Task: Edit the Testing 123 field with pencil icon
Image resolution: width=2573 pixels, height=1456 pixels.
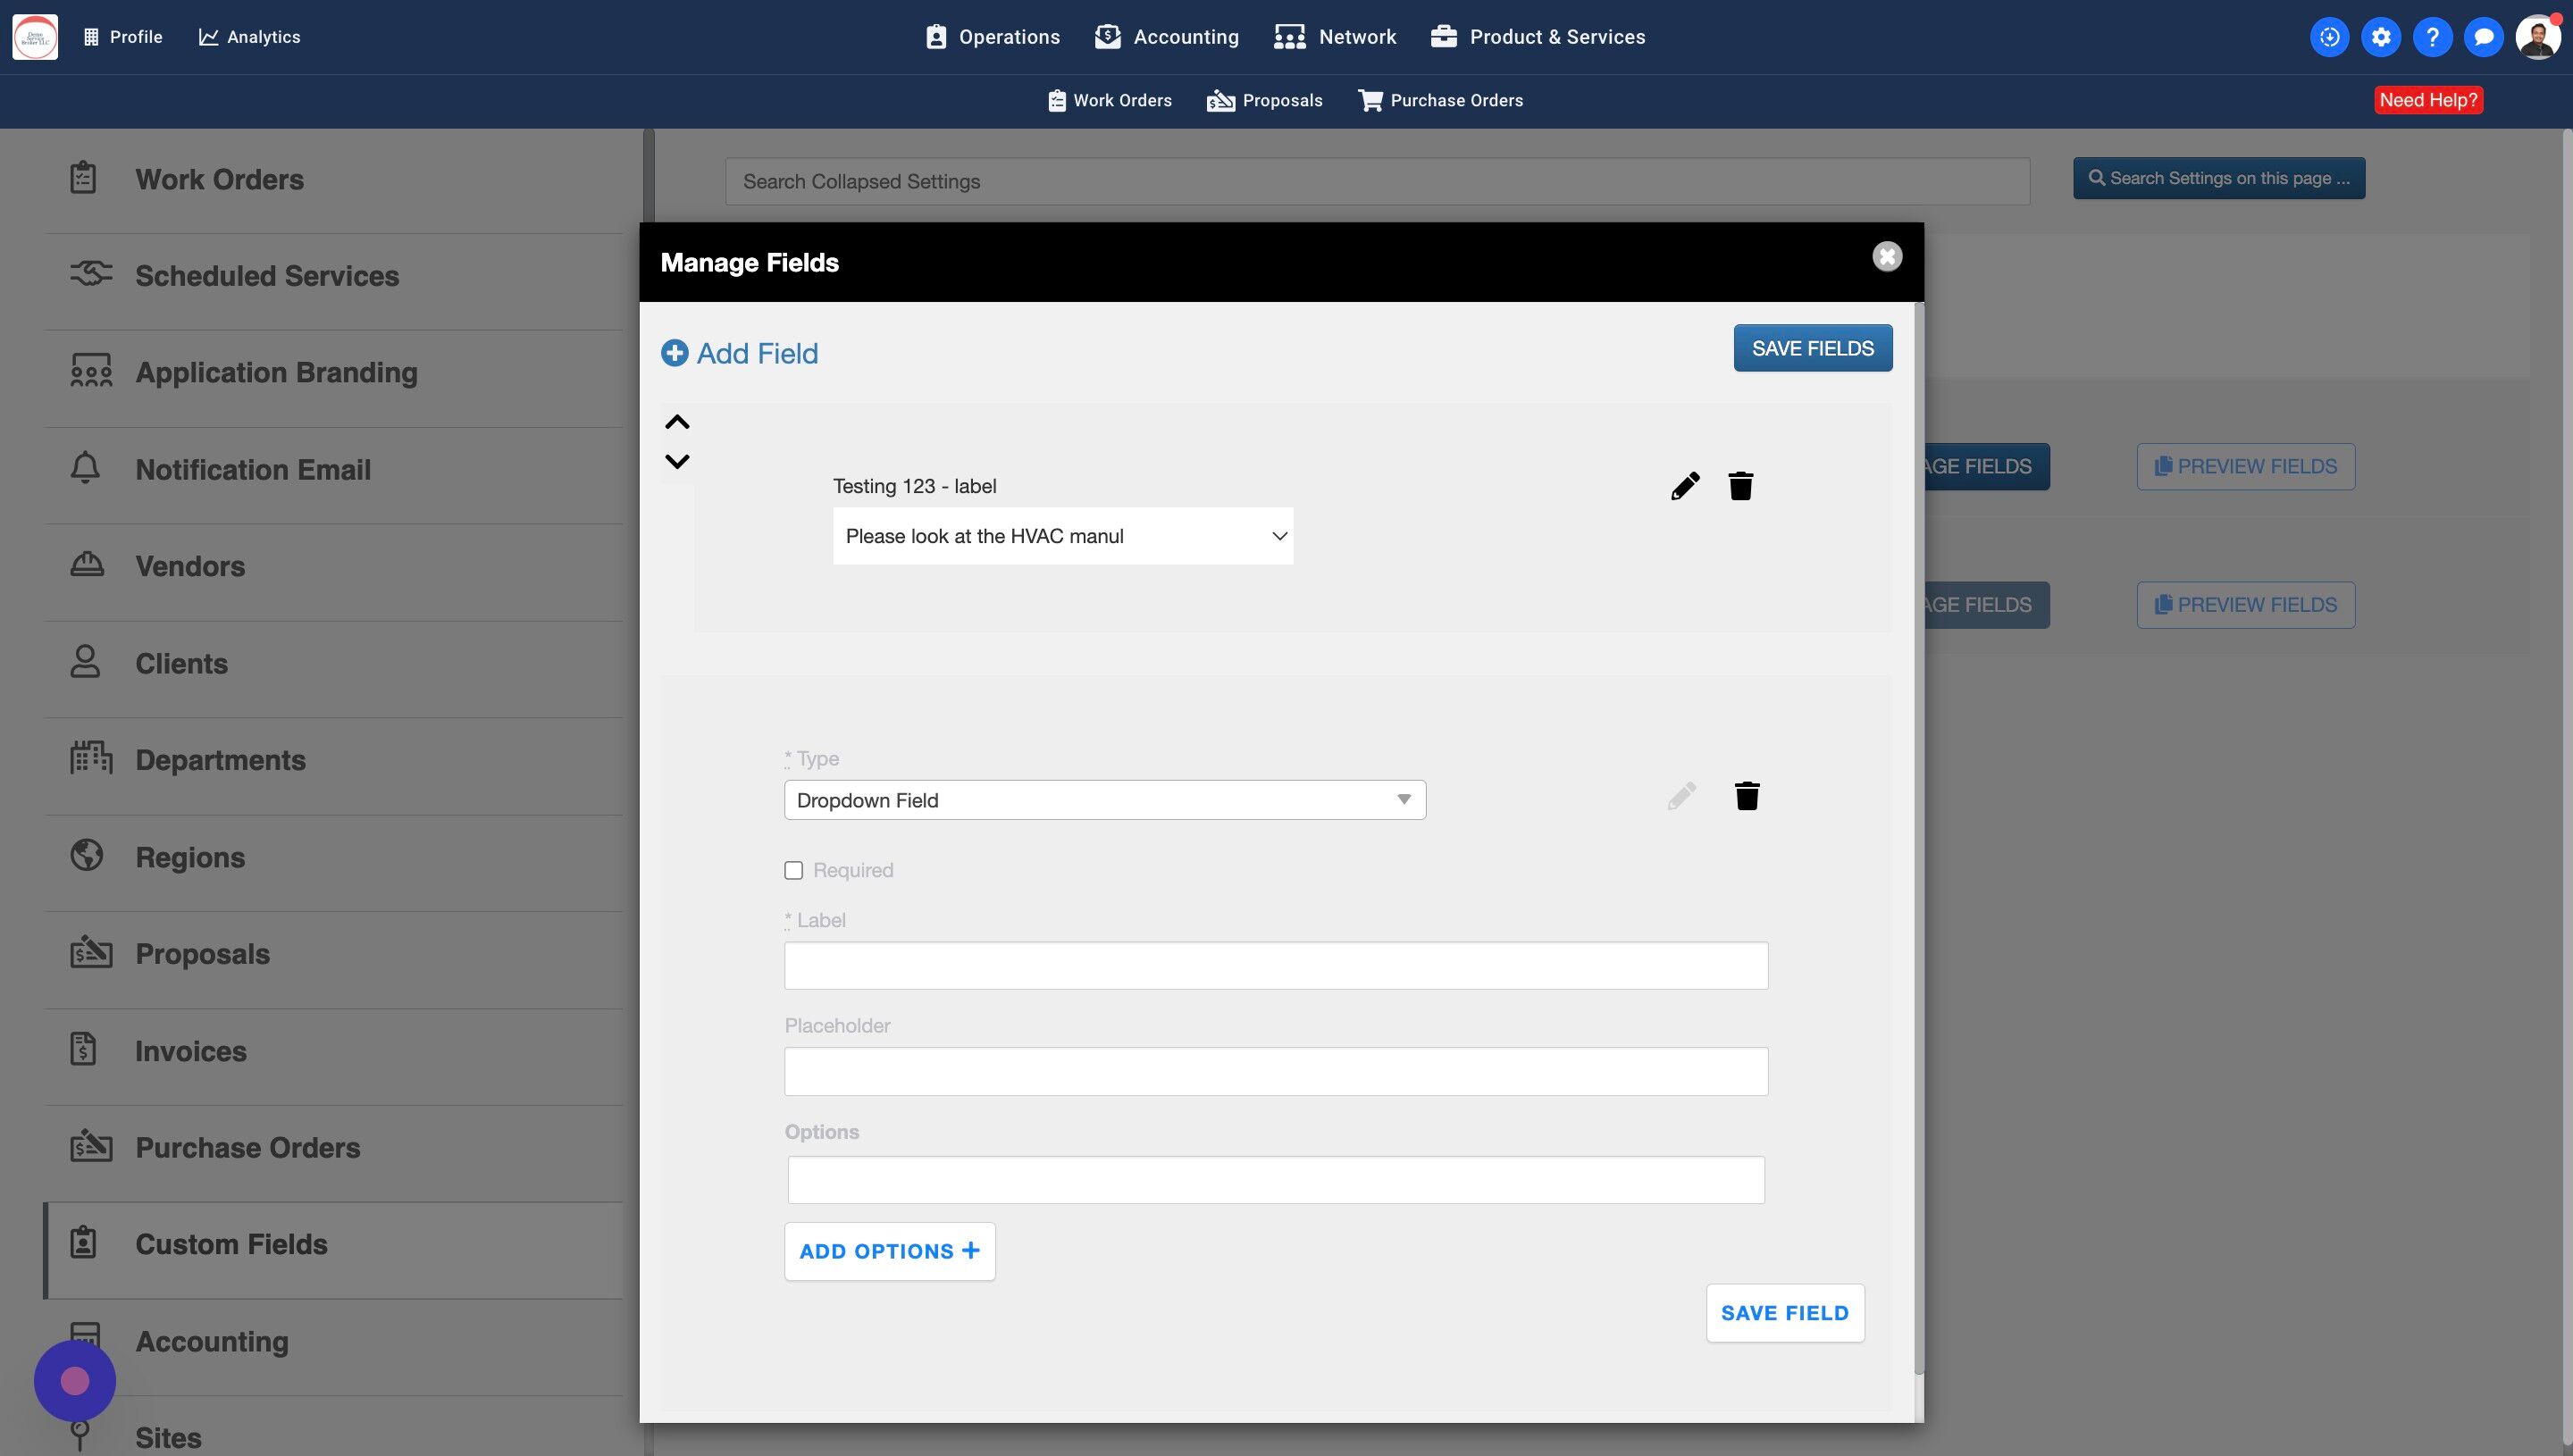Action: pos(1685,486)
